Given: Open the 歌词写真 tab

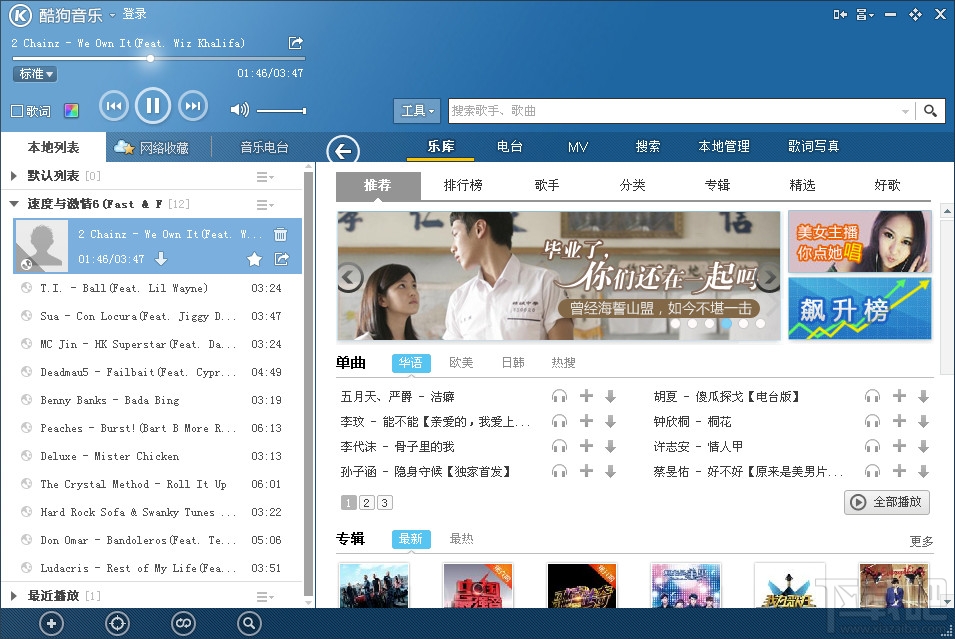Looking at the screenshot, I should [x=814, y=146].
